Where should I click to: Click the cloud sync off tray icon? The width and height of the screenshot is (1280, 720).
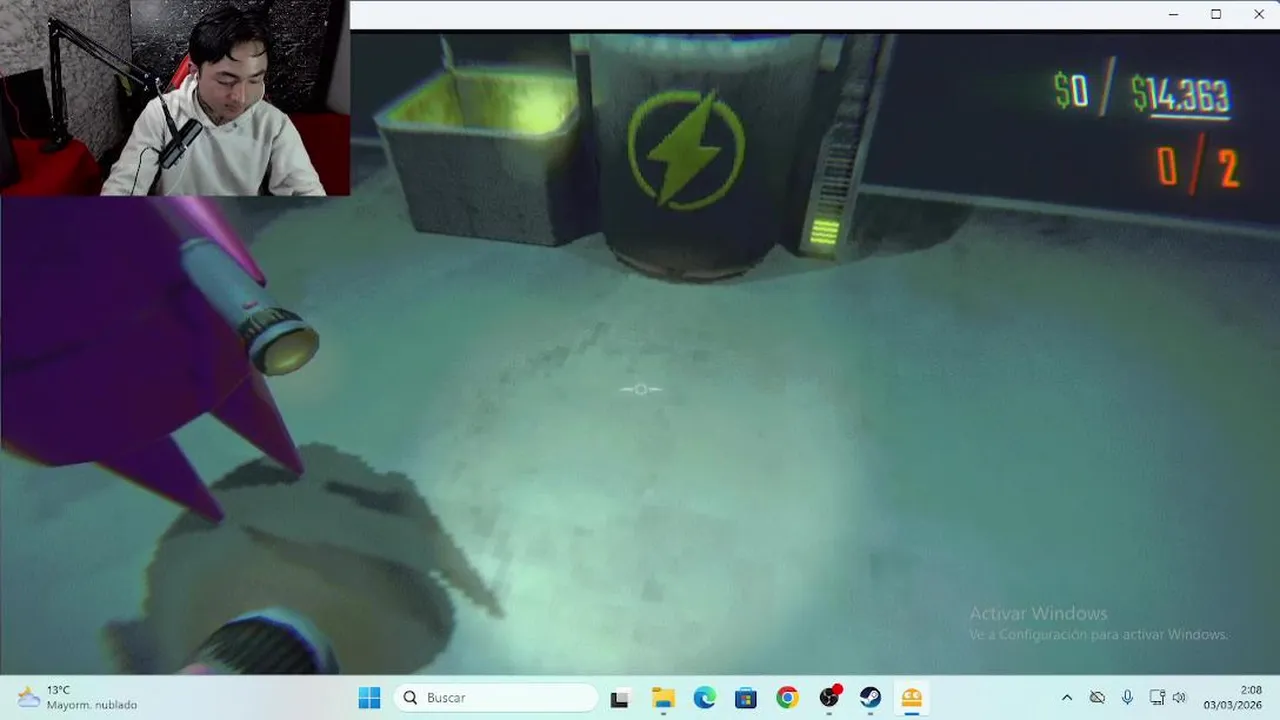(x=1097, y=698)
